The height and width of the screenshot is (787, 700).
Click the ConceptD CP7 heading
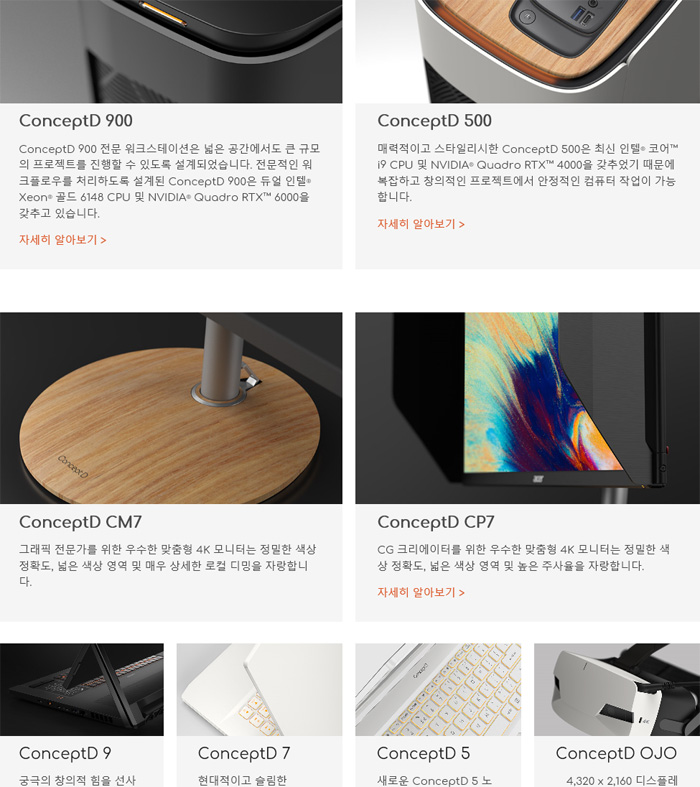tap(436, 522)
